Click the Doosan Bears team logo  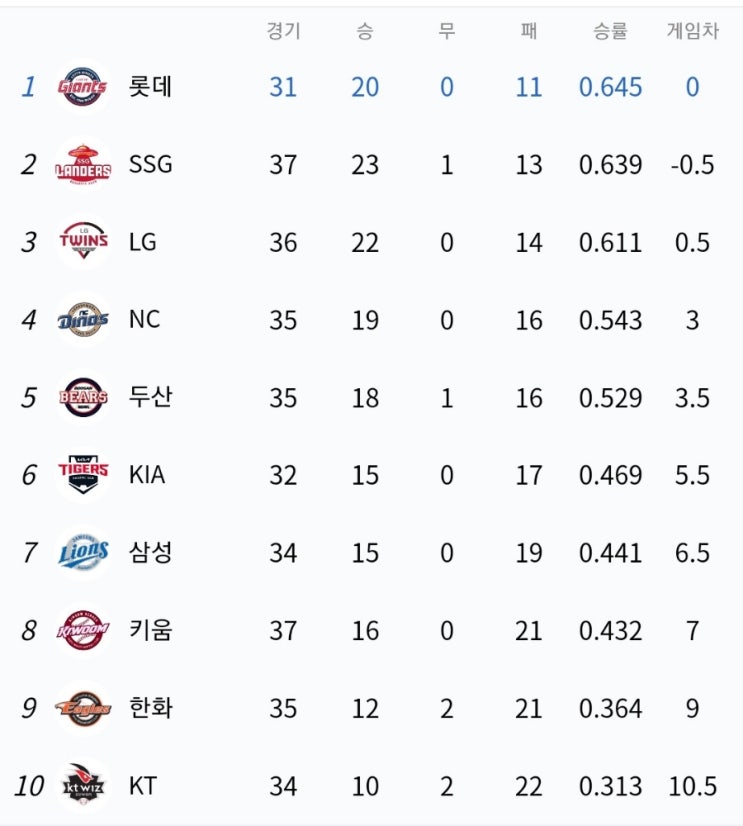click(x=83, y=397)
